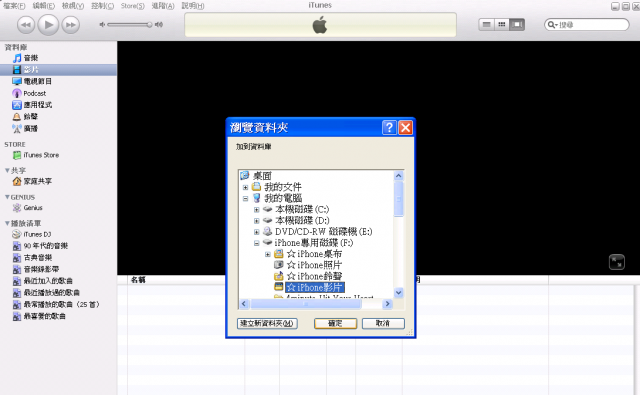
Task: Click the dialog help question mark button
Action: pyautogui.click(x=389, y=128)
